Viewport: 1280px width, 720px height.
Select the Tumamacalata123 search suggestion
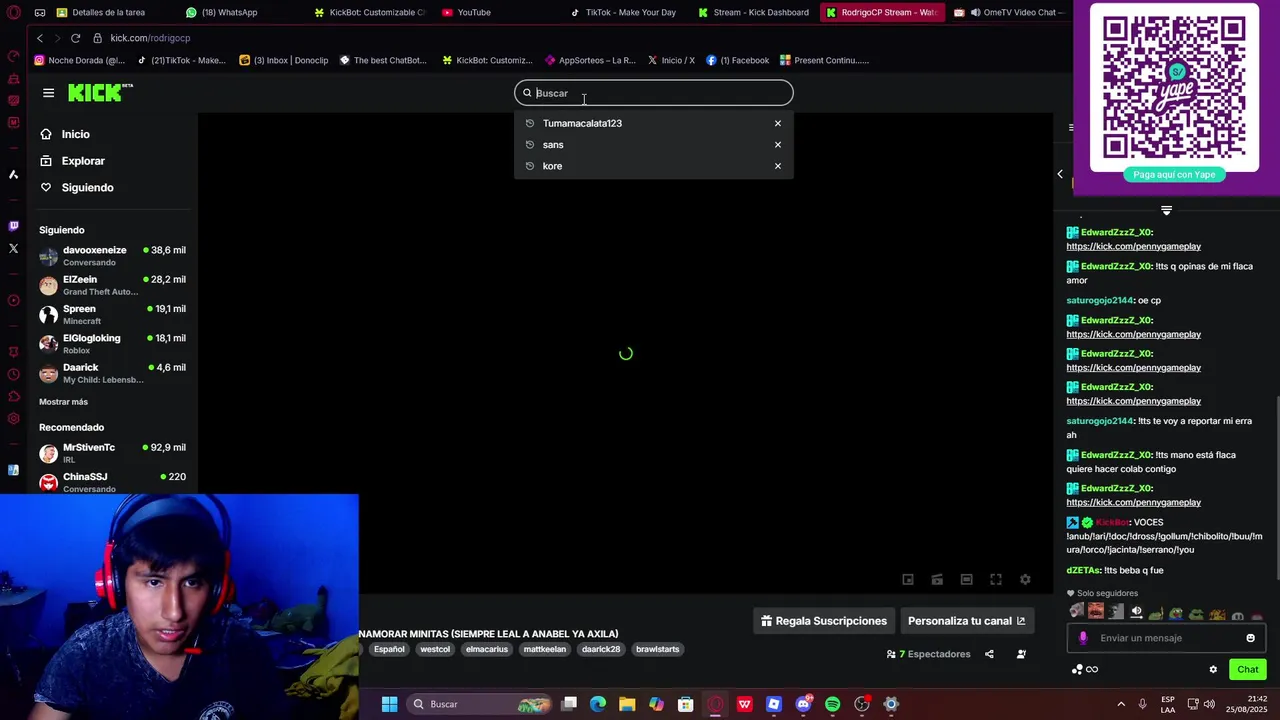[x=582, y=123]
